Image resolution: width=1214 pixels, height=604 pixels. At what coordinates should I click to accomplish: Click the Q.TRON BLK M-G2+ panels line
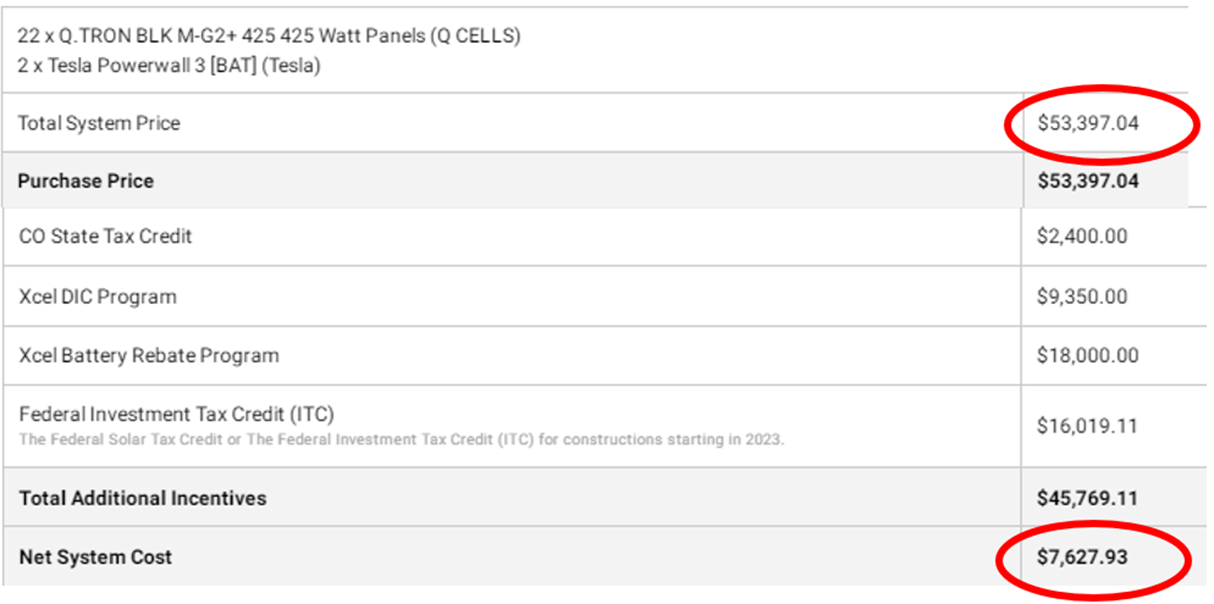click(x=268, y=37)
